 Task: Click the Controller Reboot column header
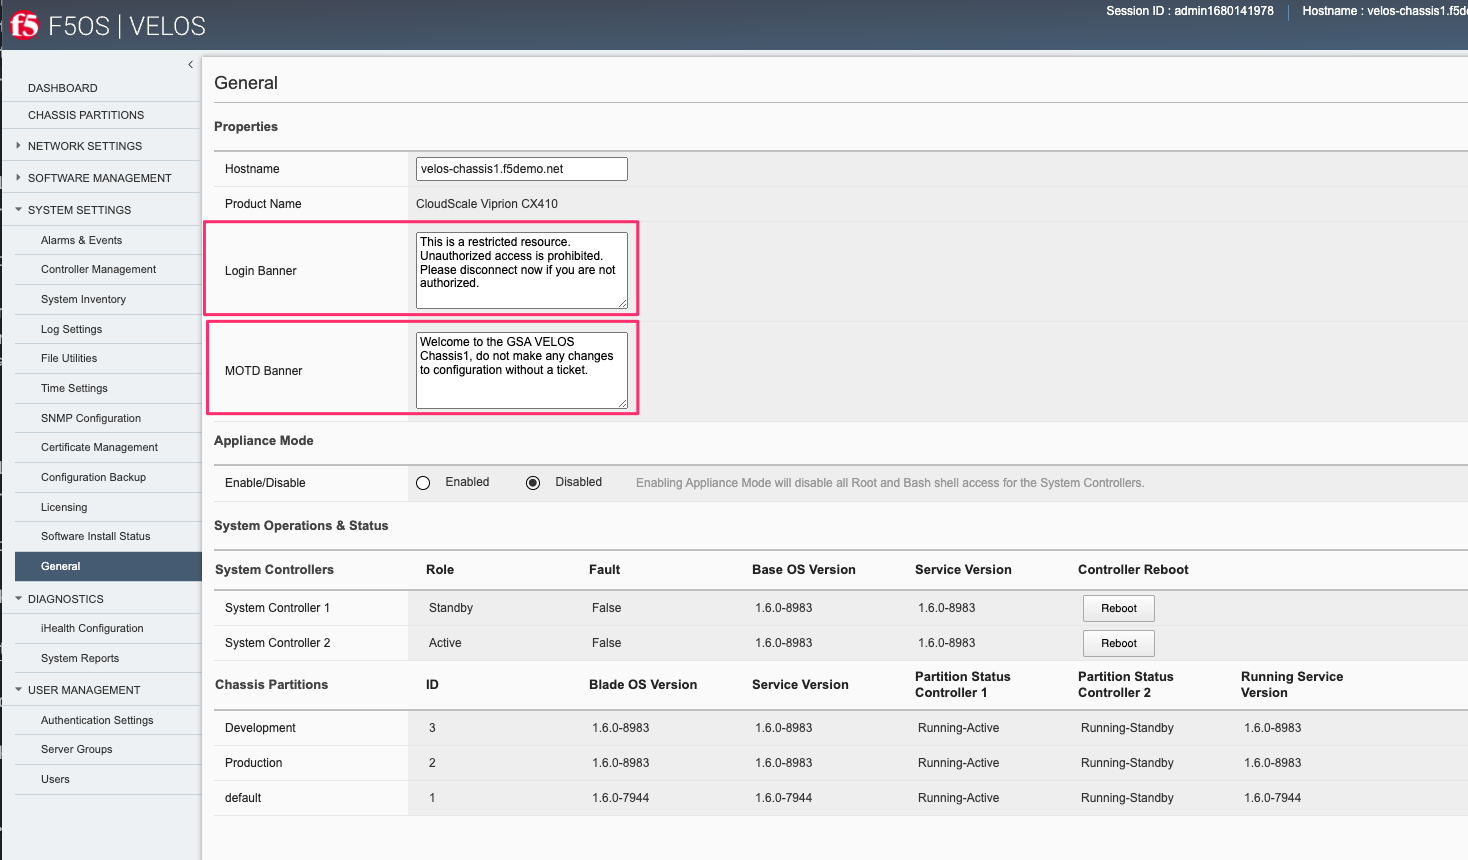[x=1133, y=570]
